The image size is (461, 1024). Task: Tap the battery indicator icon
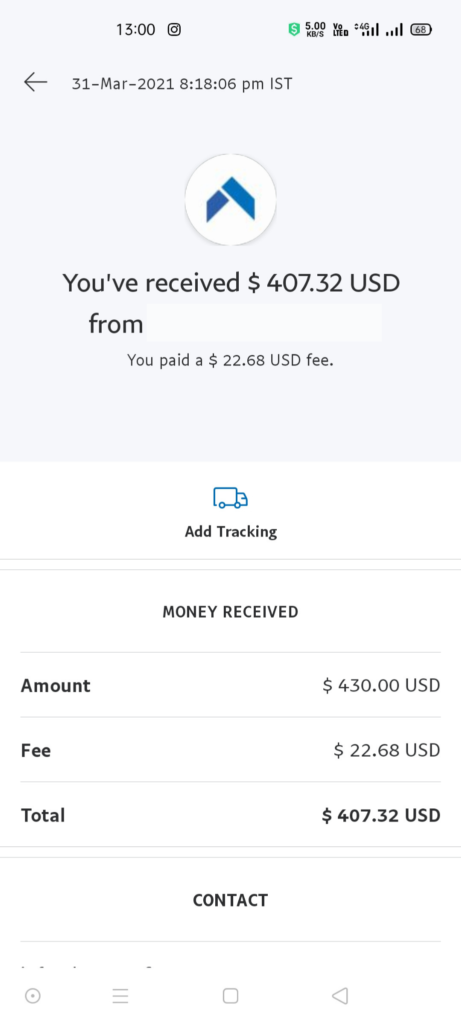point(421,29)
